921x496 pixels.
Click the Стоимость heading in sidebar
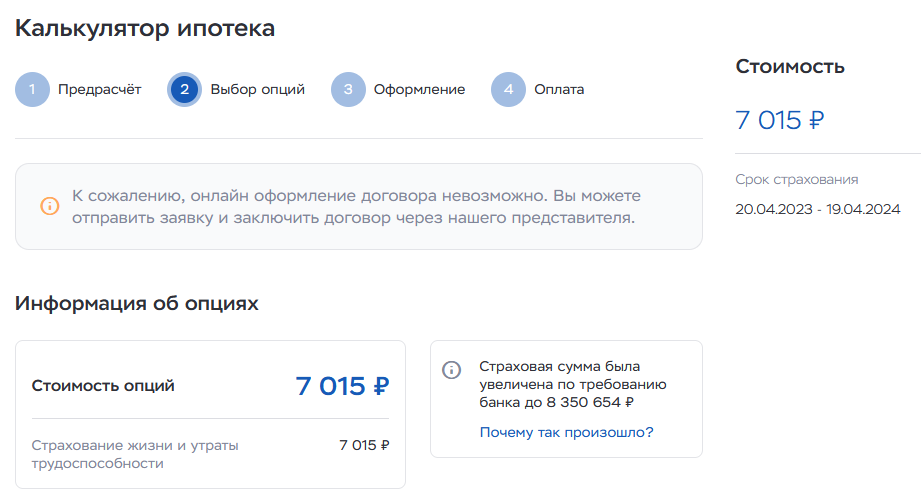click(790, 66)
